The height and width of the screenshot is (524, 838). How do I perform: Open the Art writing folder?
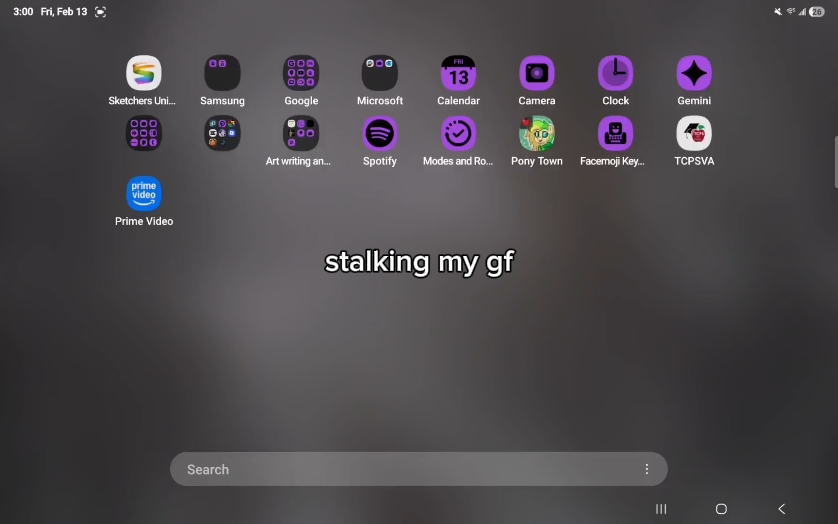click(x=301, y=133)
